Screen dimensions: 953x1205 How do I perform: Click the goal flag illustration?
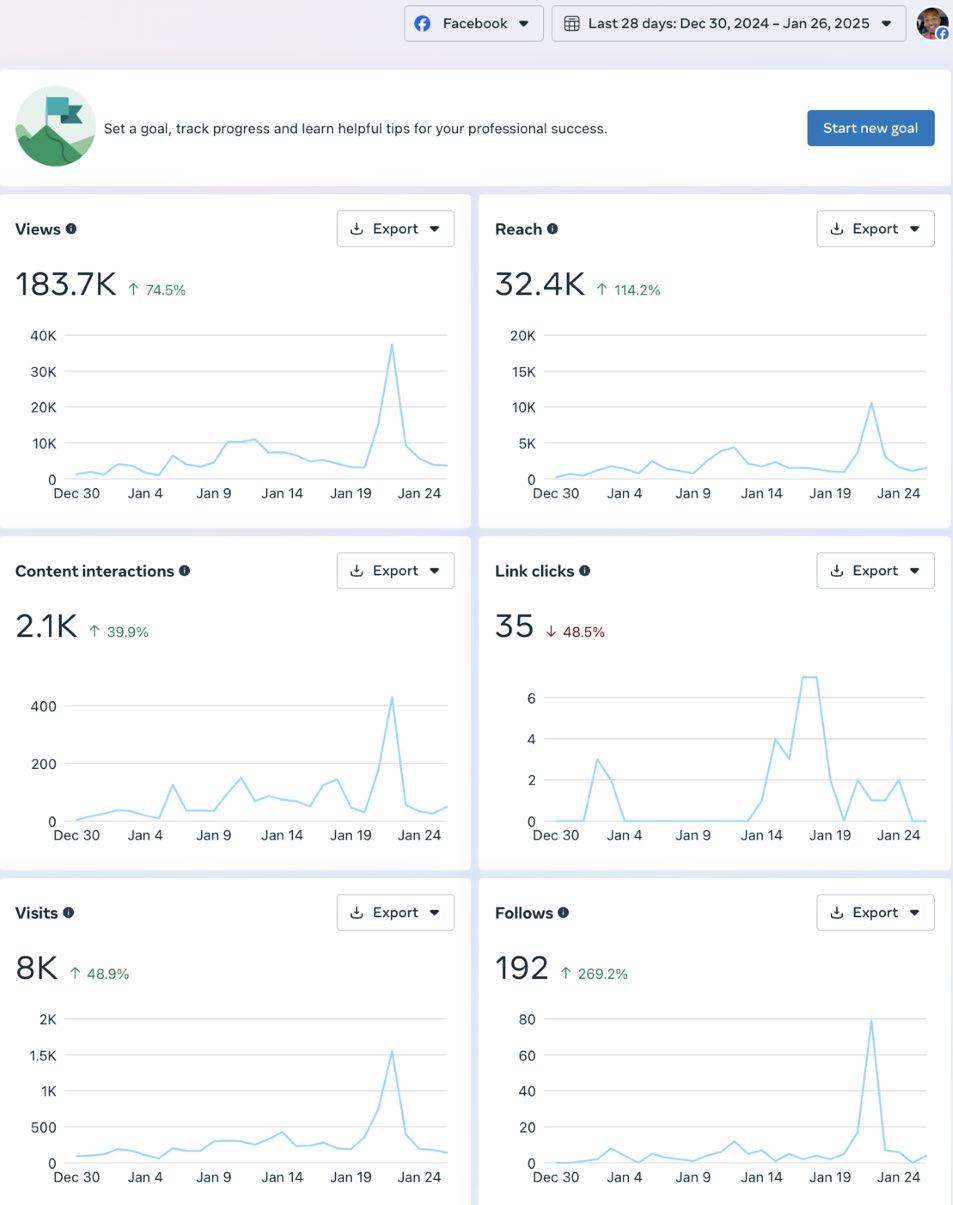coord(55,127)
